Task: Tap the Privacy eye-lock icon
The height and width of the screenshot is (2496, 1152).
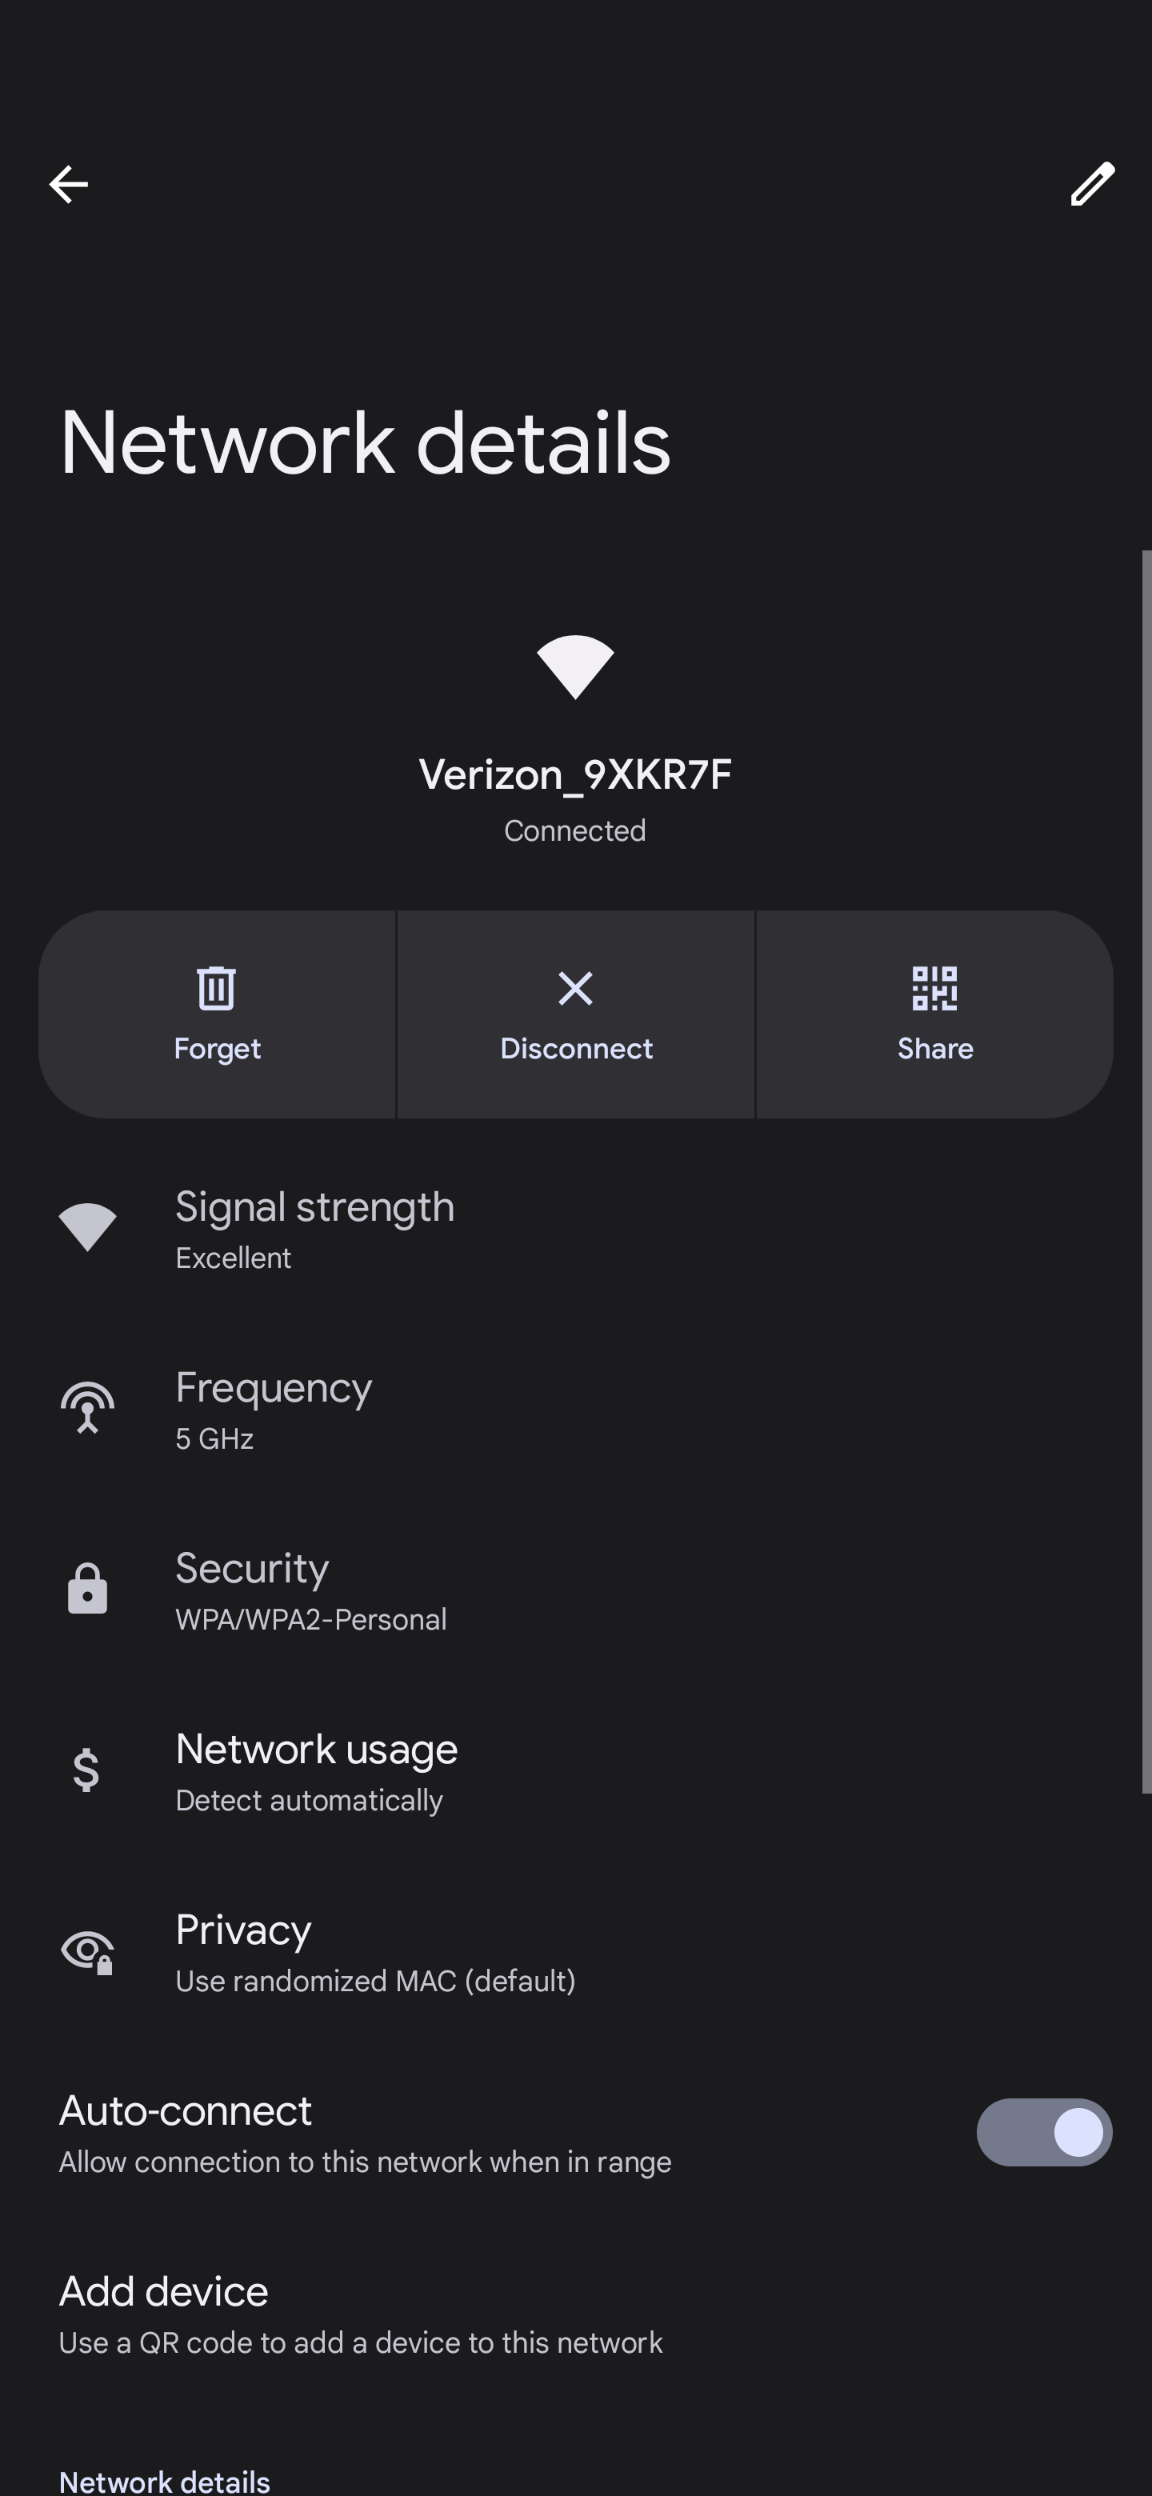Action: [x=88, y=1951]
